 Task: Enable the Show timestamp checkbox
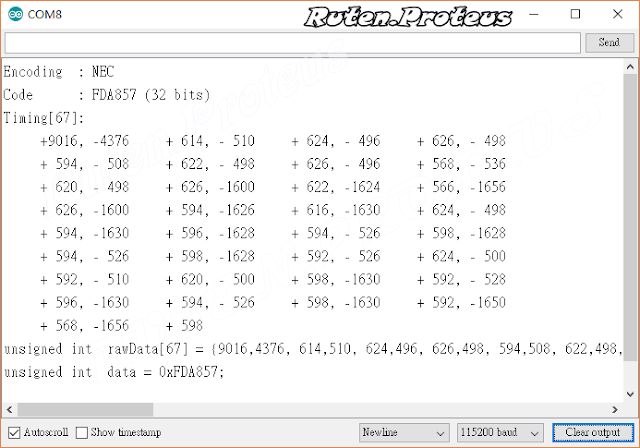click(82, 432)
